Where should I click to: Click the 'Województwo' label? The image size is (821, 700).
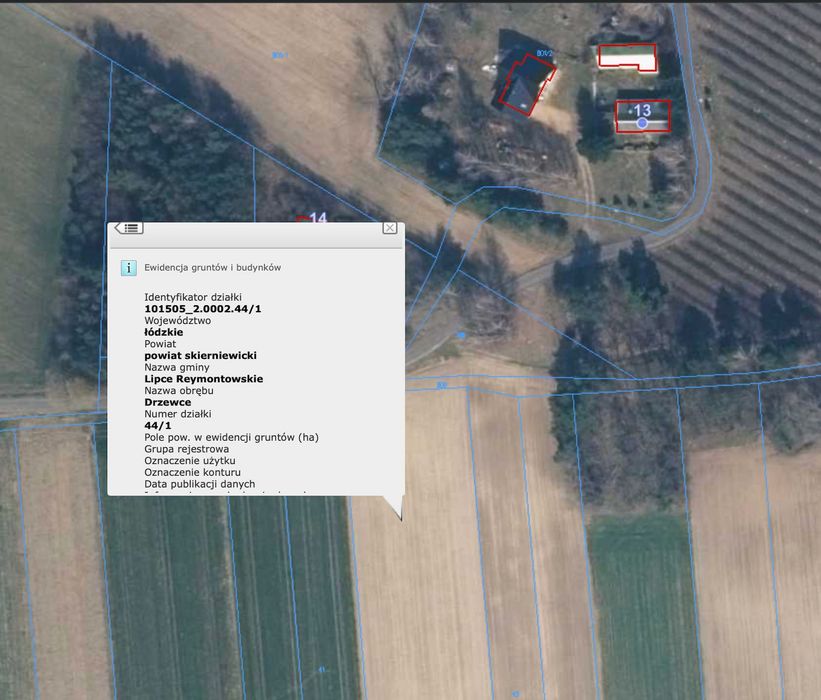click(177, 320)
